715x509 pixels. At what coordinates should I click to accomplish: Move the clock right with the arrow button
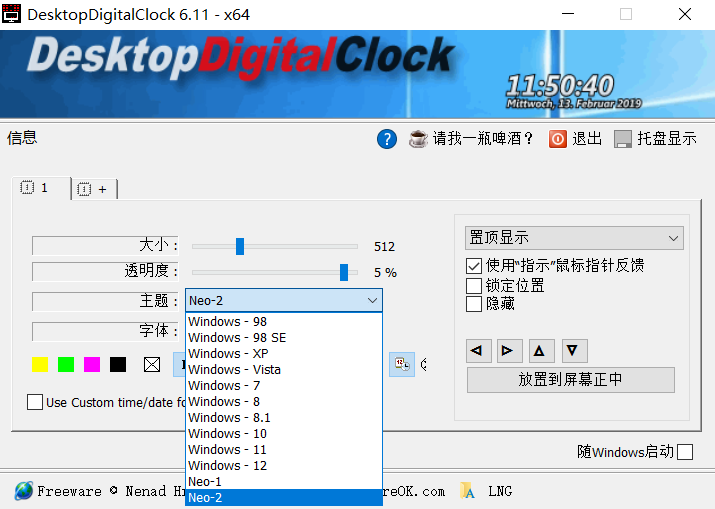509,351
